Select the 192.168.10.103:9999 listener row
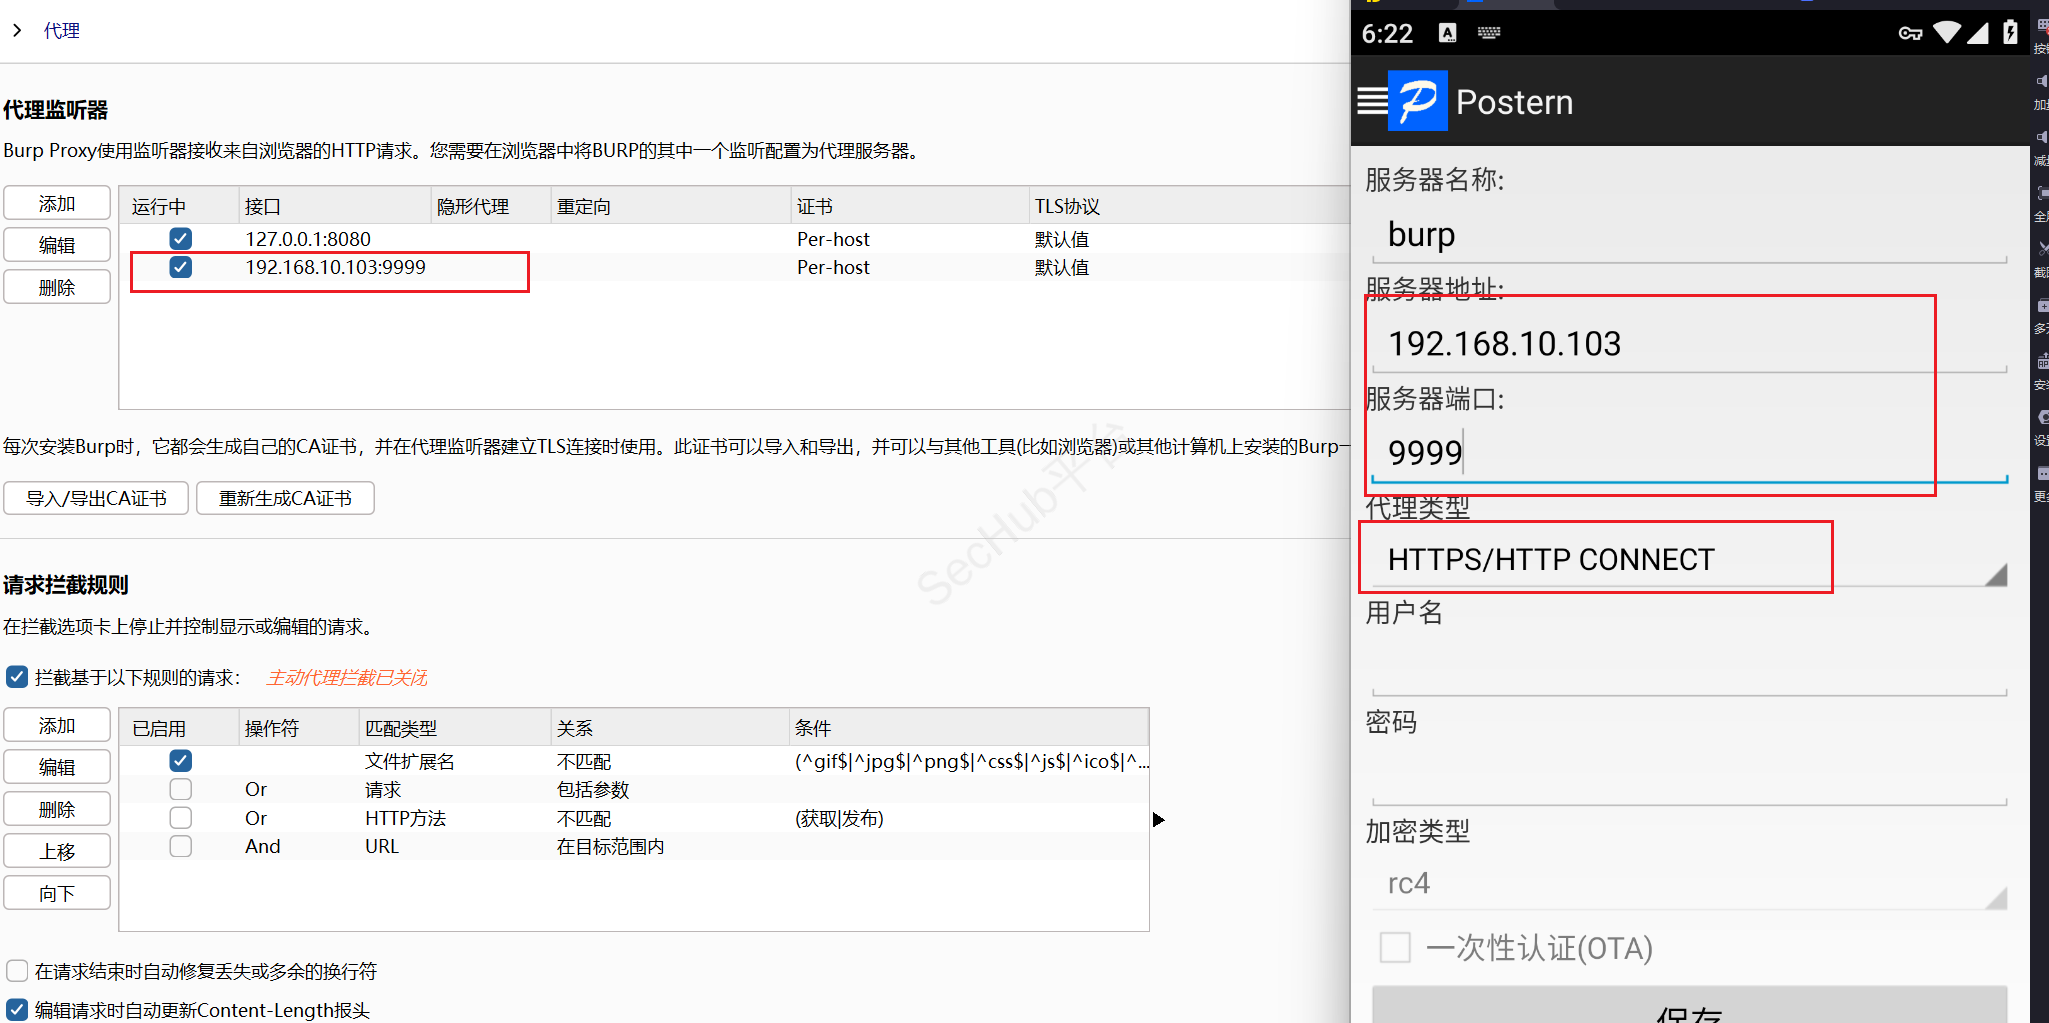The height and width of the screenshot is (1023, 2049). [x=735, y=267]
